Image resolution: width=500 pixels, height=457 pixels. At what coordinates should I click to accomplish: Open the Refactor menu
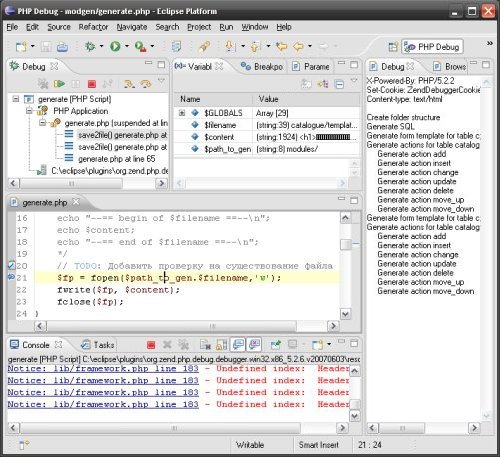point(93,27)
